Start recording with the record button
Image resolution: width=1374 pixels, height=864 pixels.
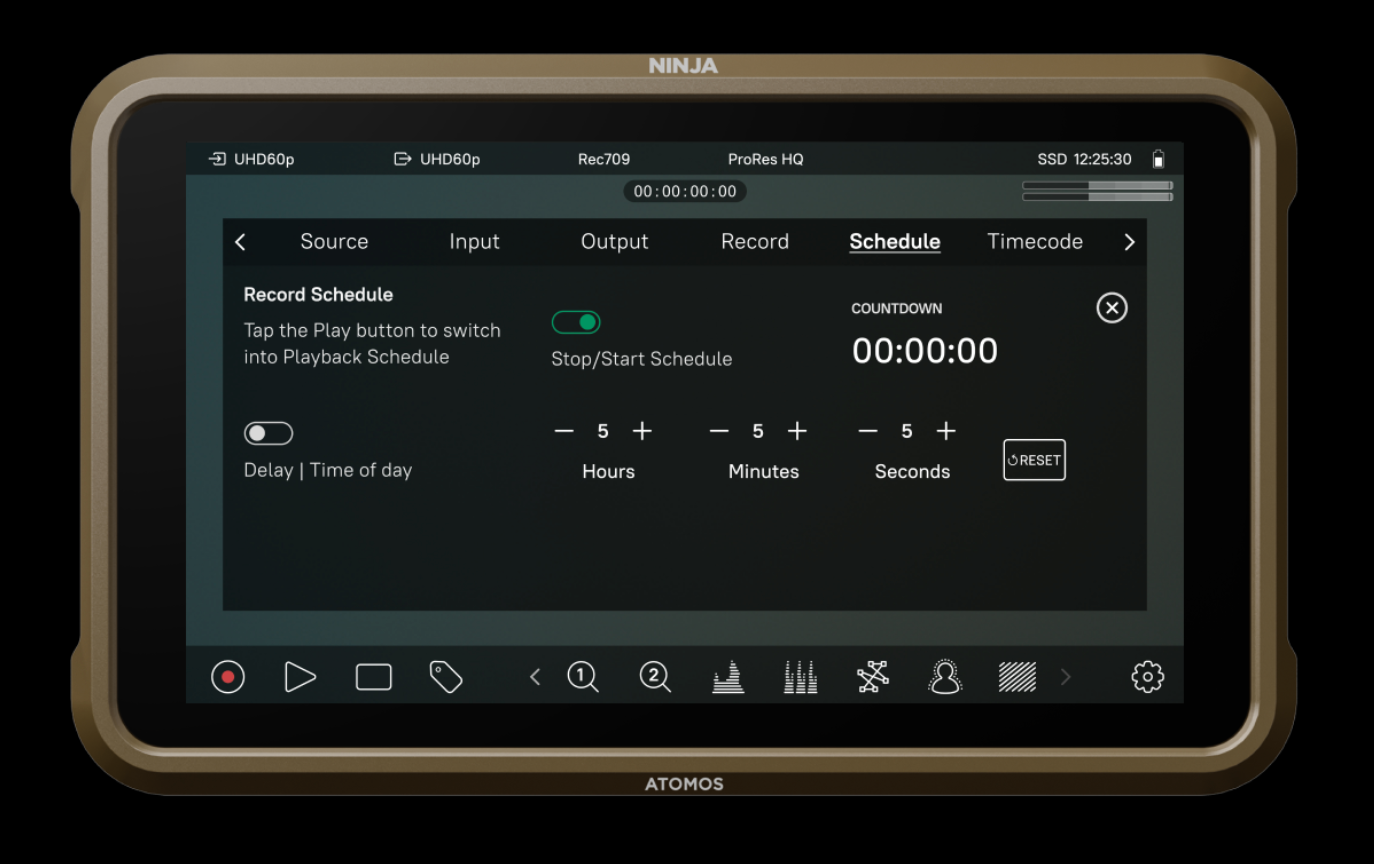[x=227, y=677]
